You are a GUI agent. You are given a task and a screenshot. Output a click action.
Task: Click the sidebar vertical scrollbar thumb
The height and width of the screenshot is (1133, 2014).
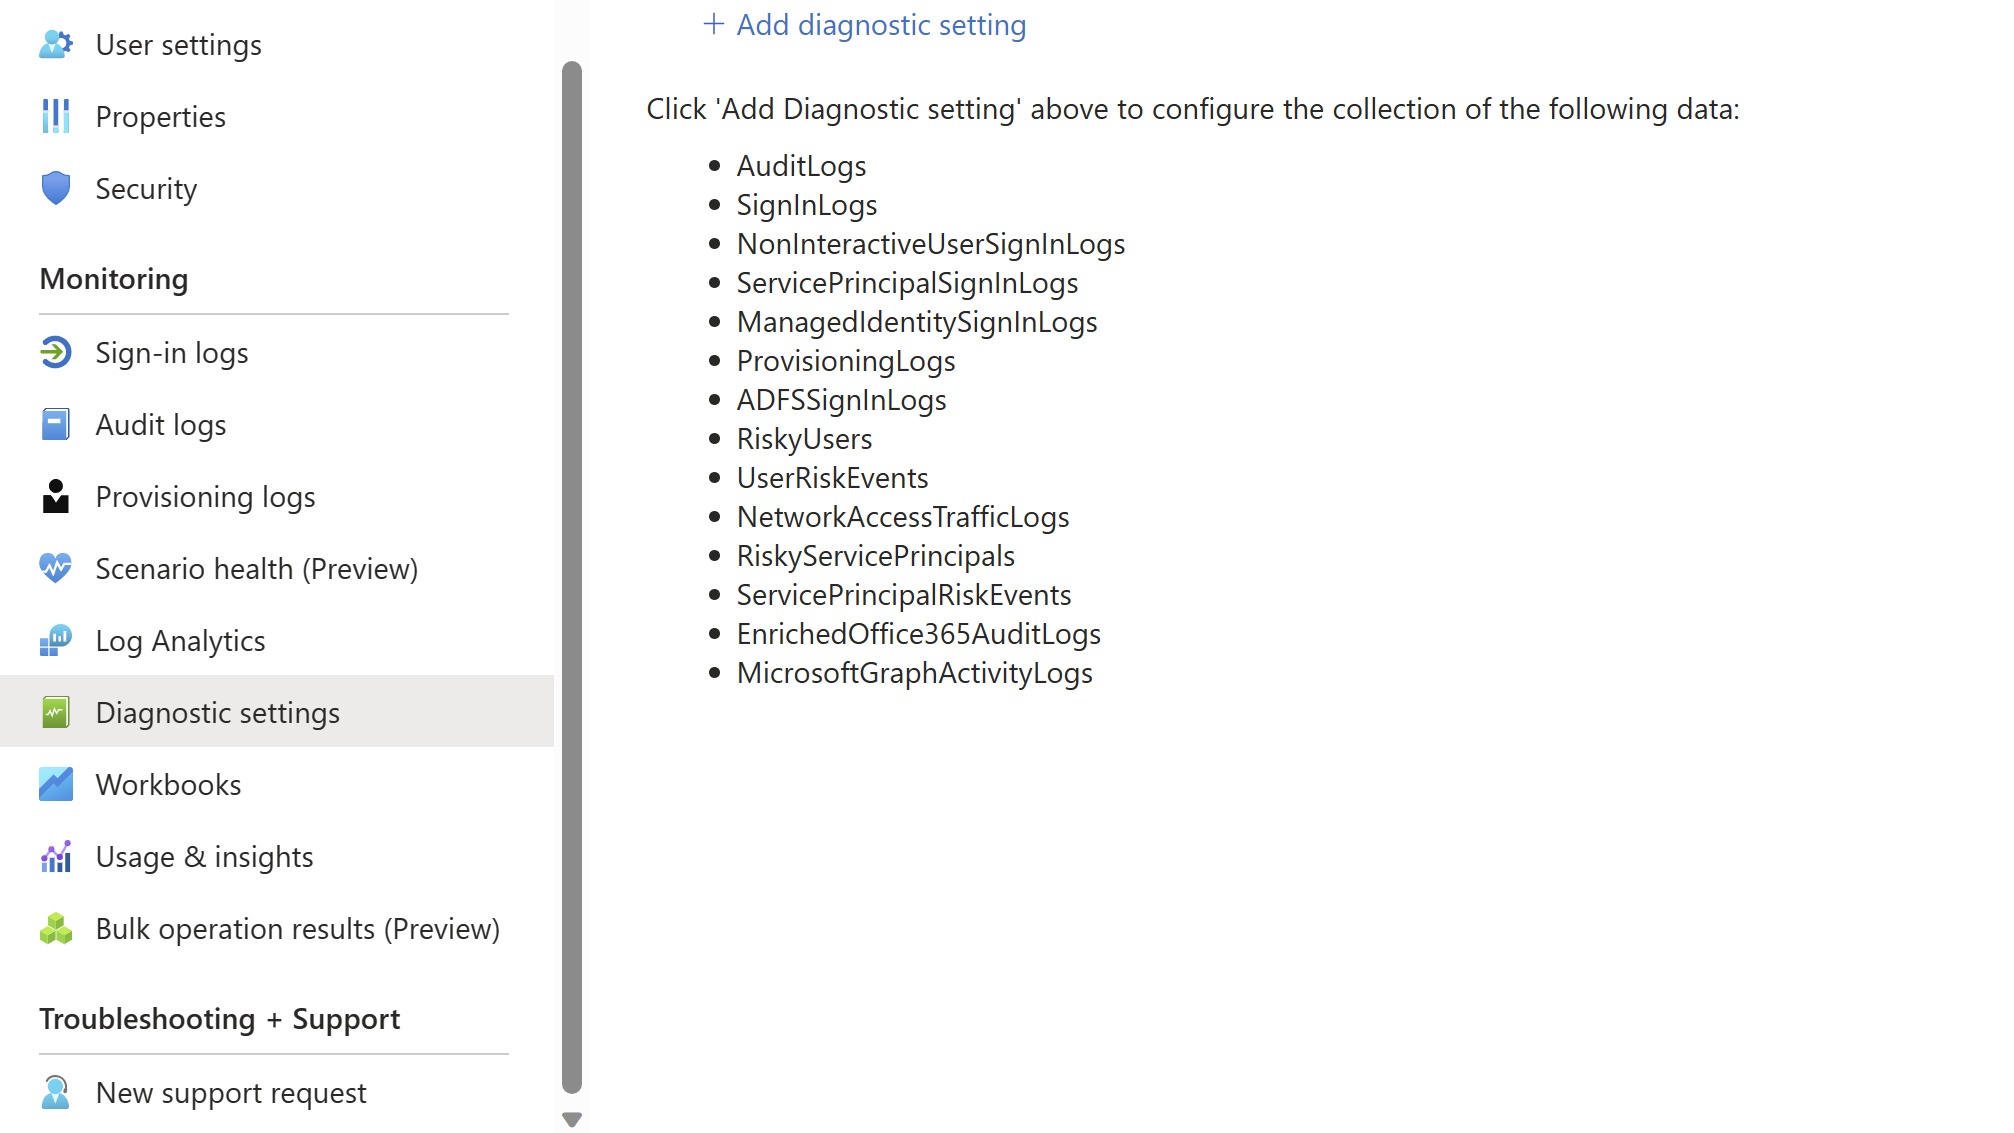[572, 577]
